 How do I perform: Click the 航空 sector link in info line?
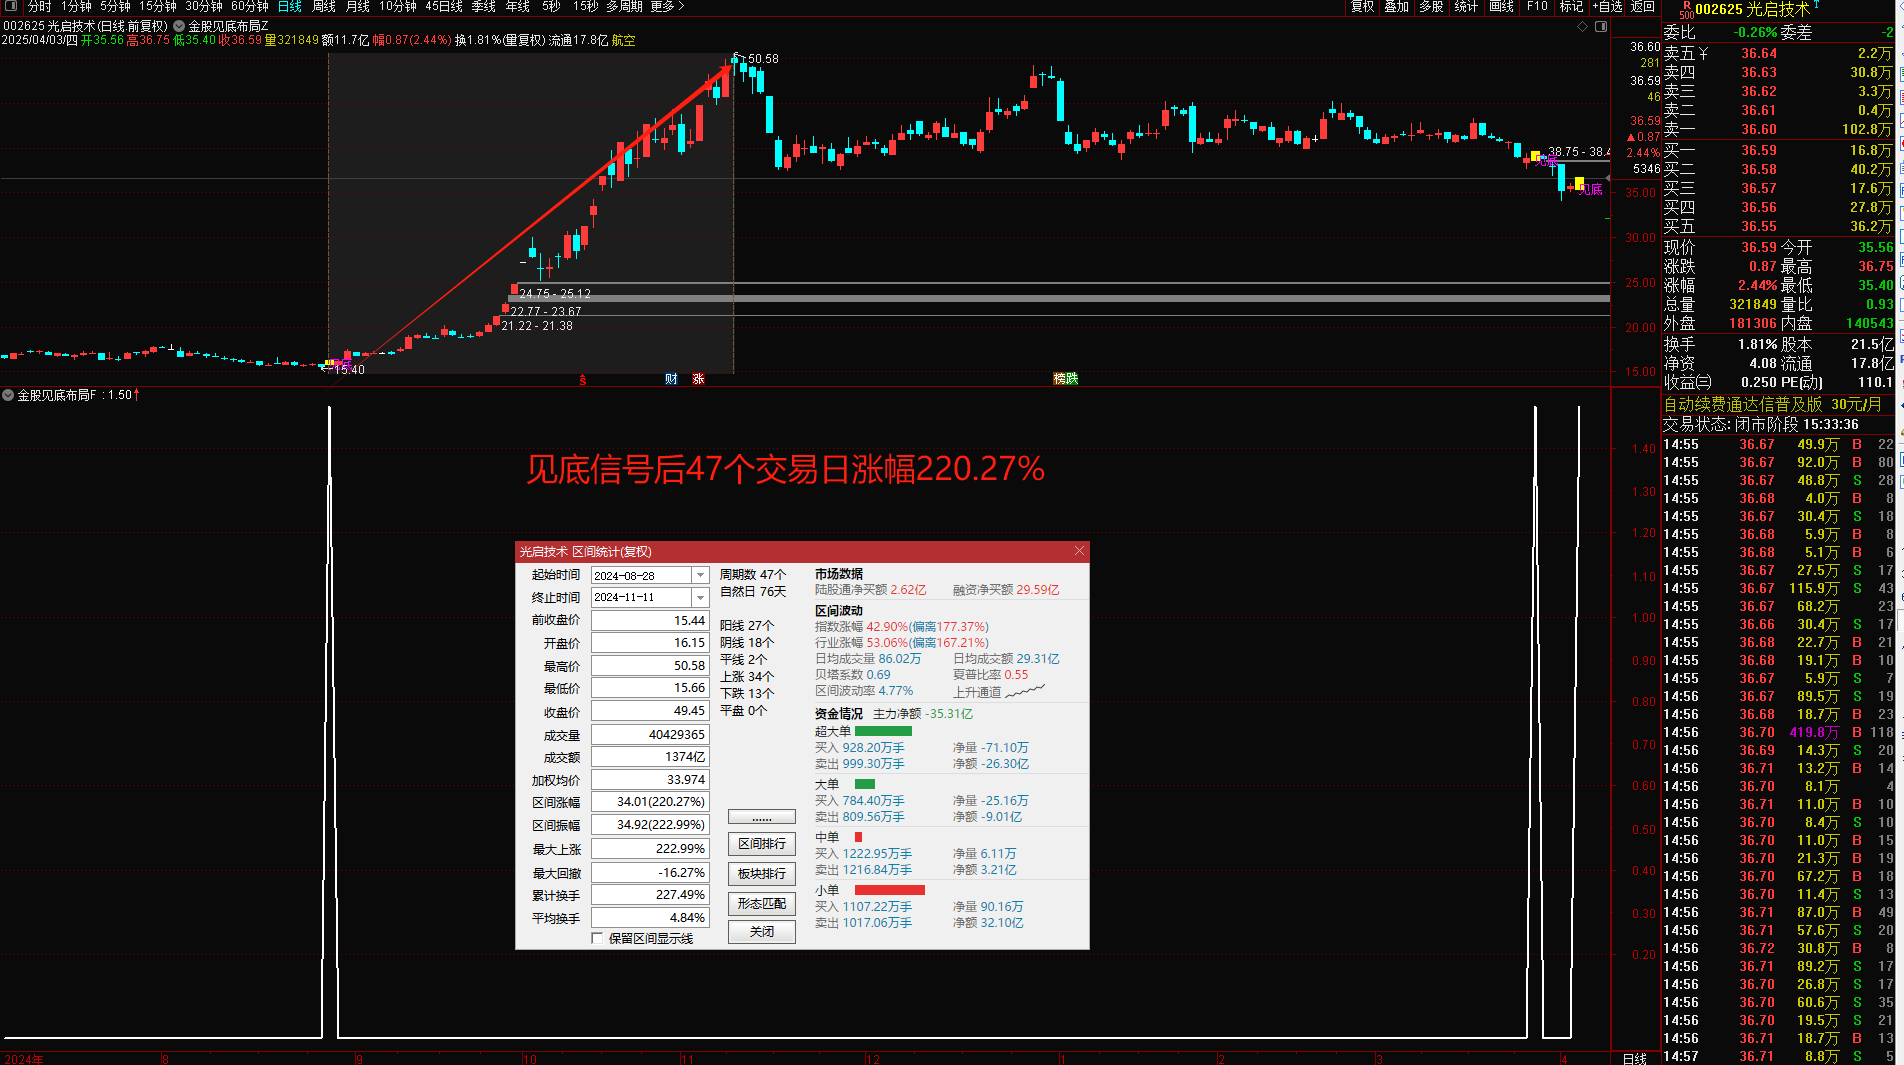[x=623, y=40]
